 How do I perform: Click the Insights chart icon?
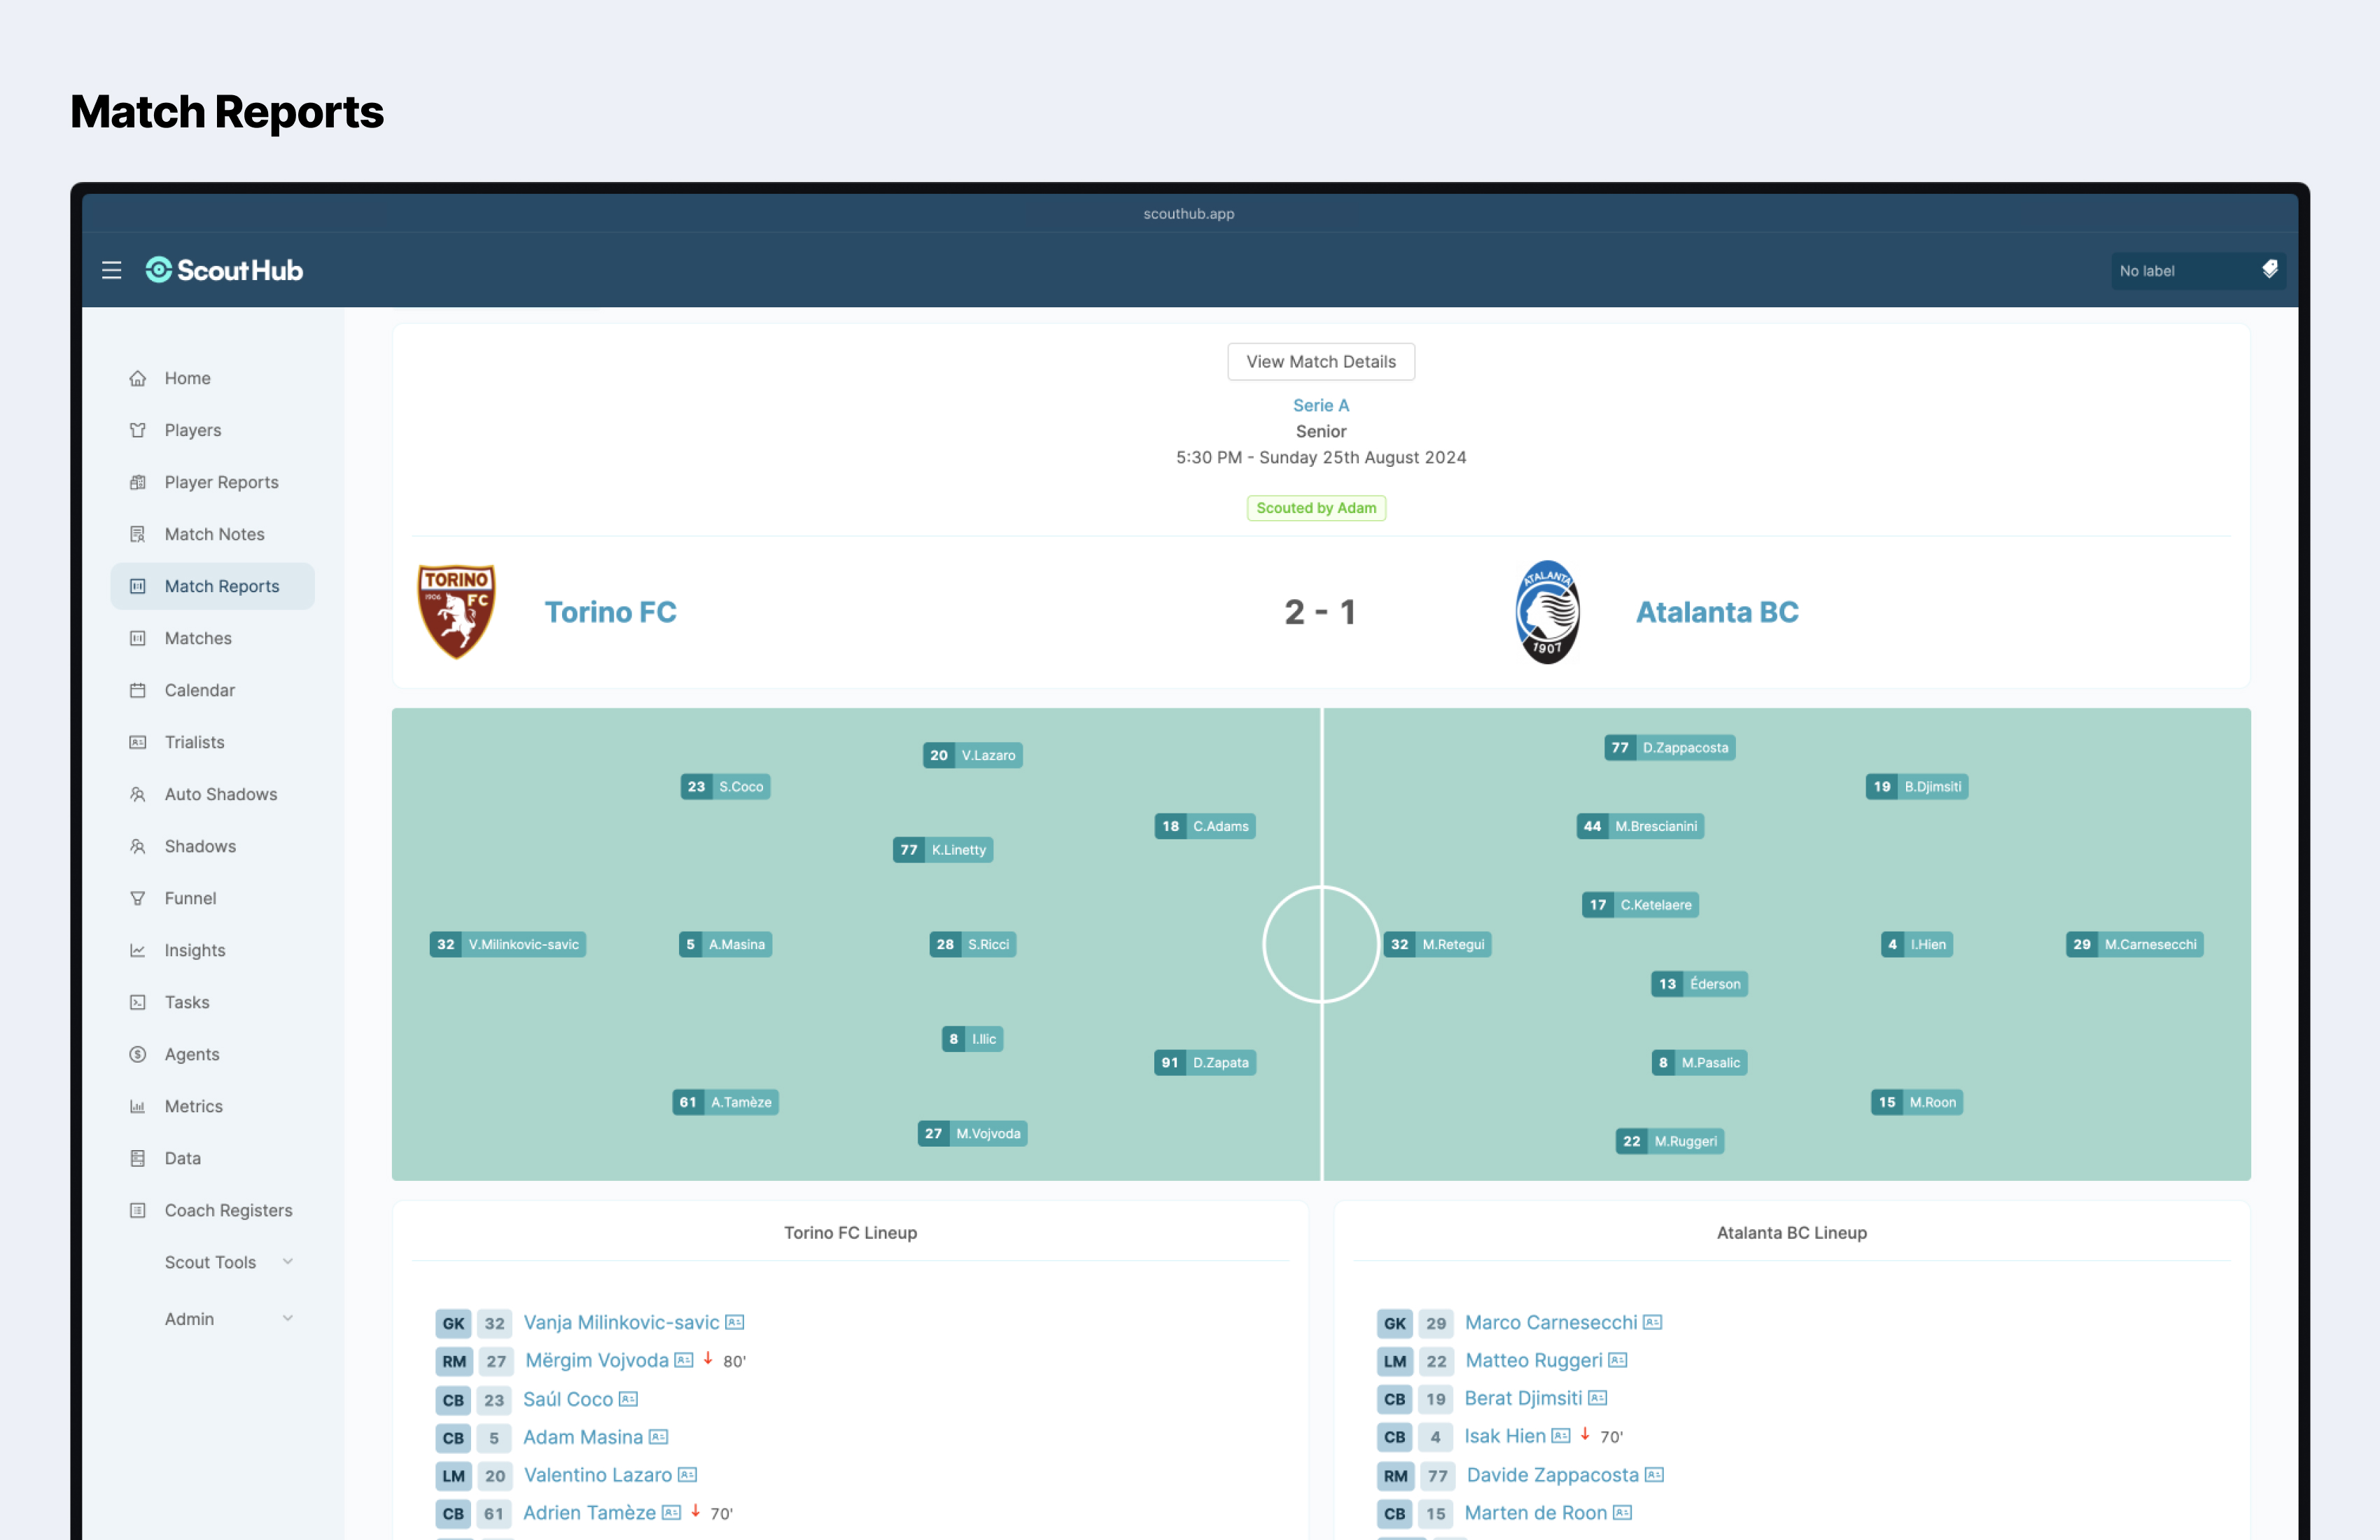pos(138,950)
